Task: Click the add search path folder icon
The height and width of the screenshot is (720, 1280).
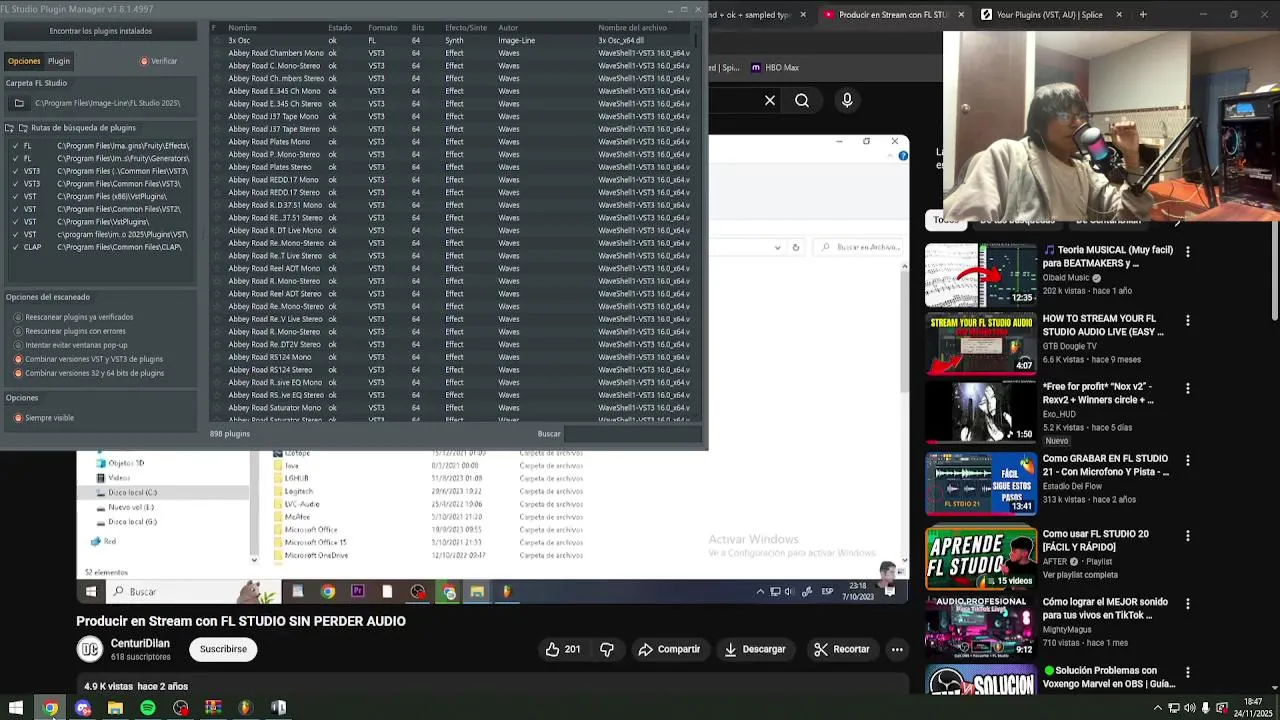Action: (x=9, y=128)
